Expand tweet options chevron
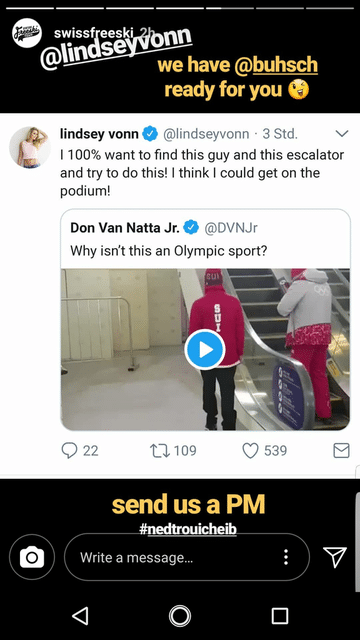 [x=342, y=133]
